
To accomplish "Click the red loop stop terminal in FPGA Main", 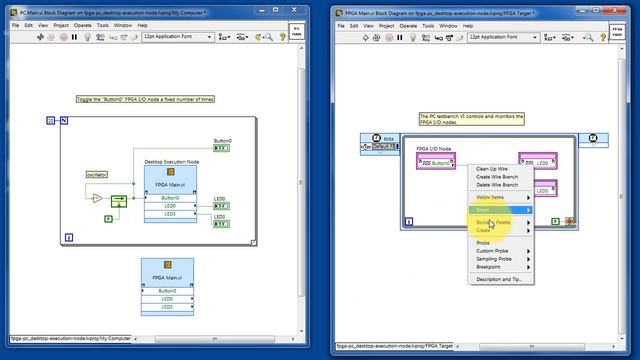I will coord(569,222).
